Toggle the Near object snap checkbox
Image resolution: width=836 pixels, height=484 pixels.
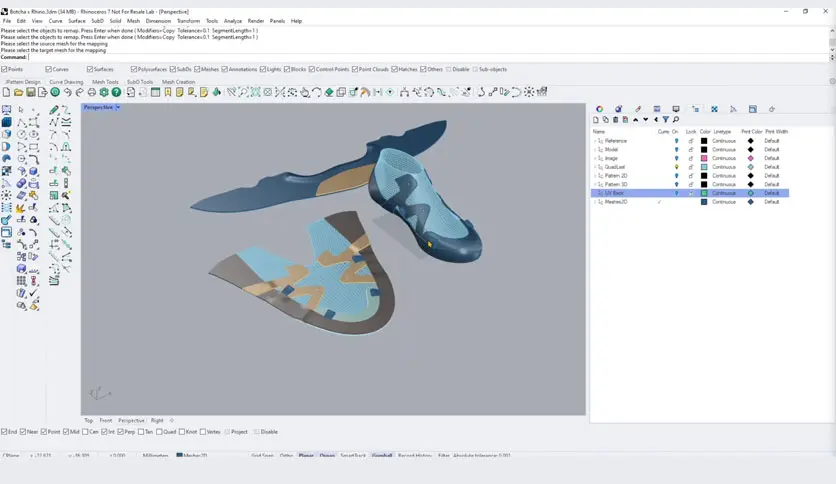pyautogui.click(x=23, y=432)
